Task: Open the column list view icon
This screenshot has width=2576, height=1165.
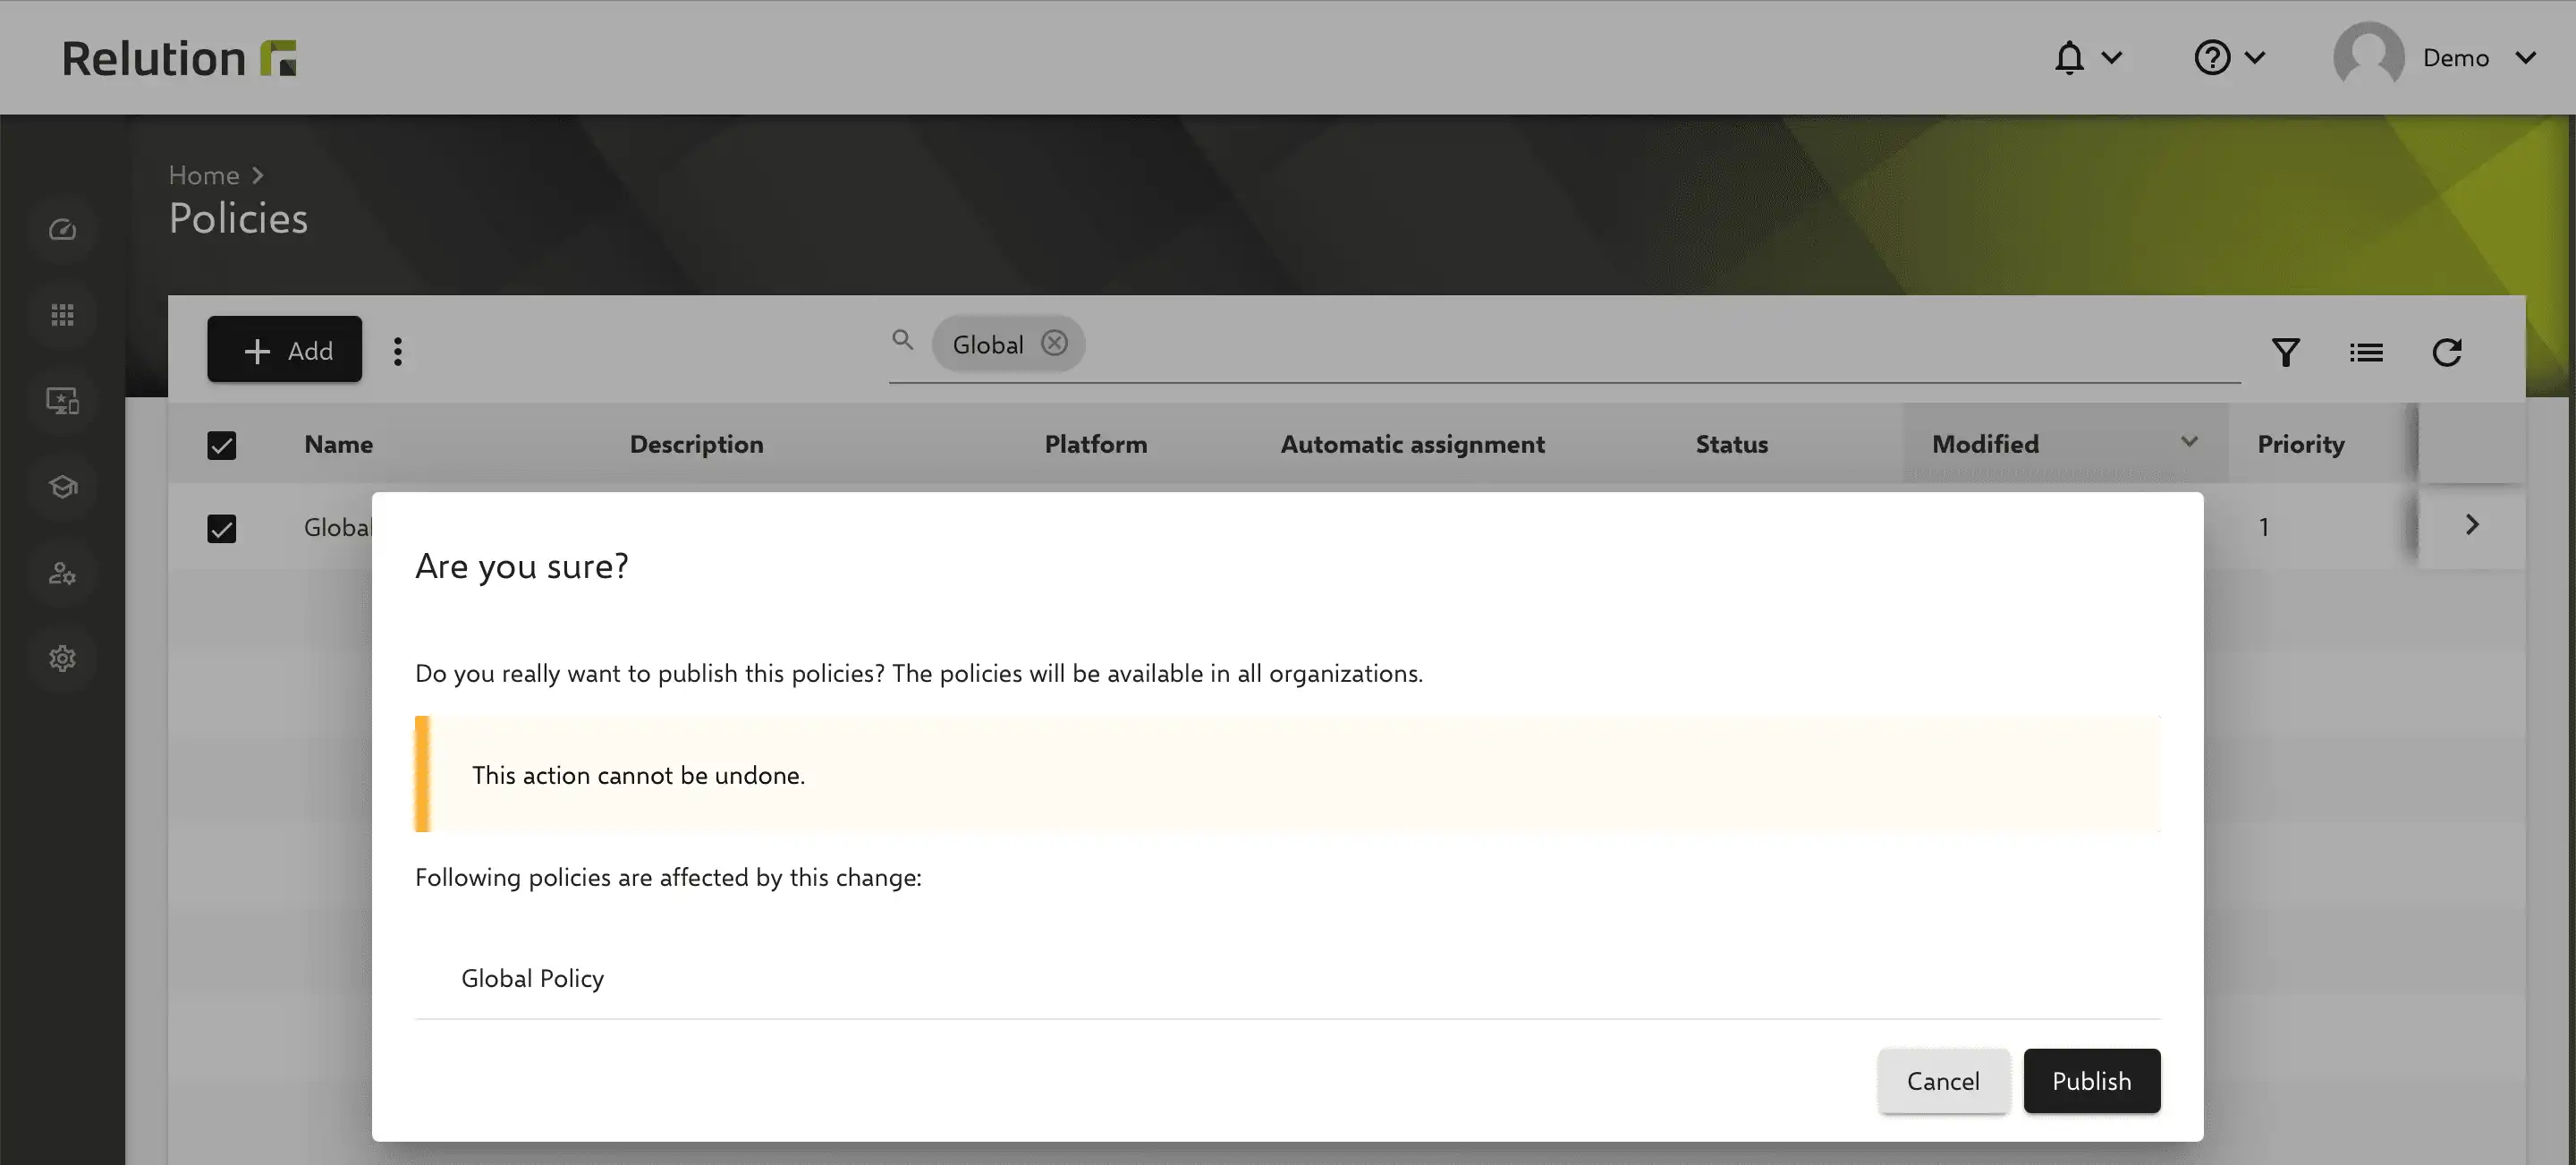Action: tap(2366, 352)
